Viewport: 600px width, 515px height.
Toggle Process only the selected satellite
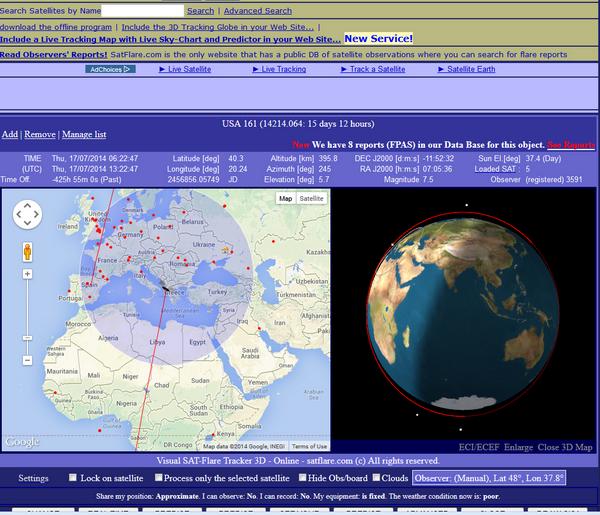coord(158,478)
